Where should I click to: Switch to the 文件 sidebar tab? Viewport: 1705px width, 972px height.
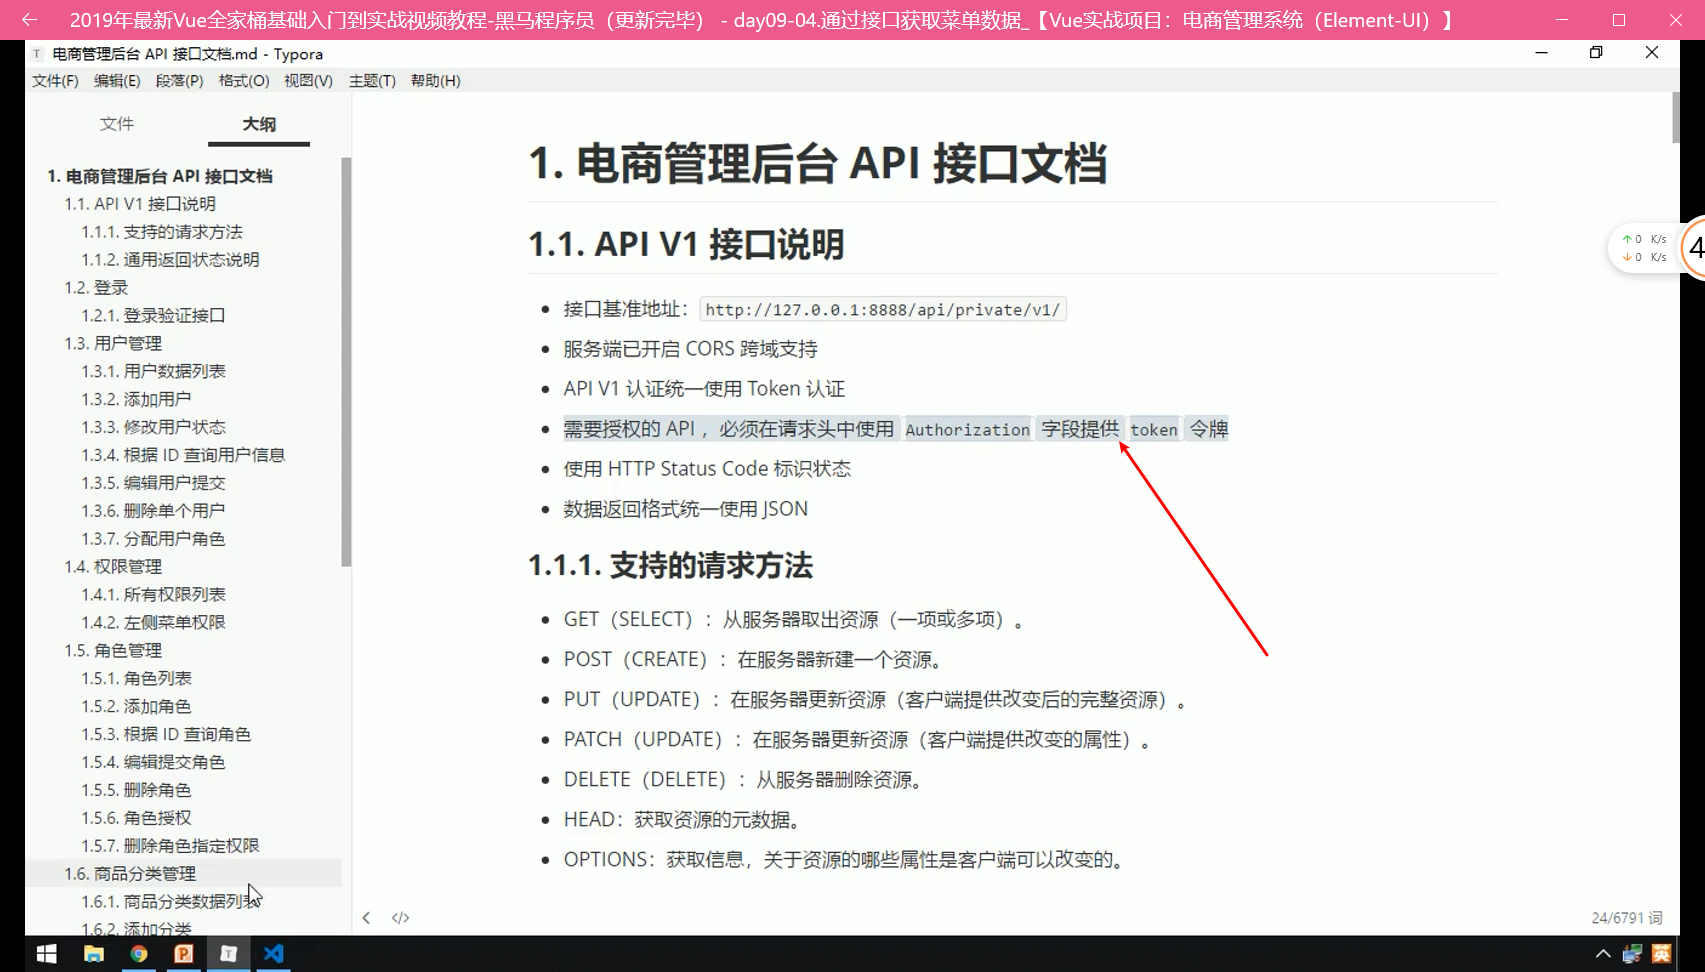[117, 124]
